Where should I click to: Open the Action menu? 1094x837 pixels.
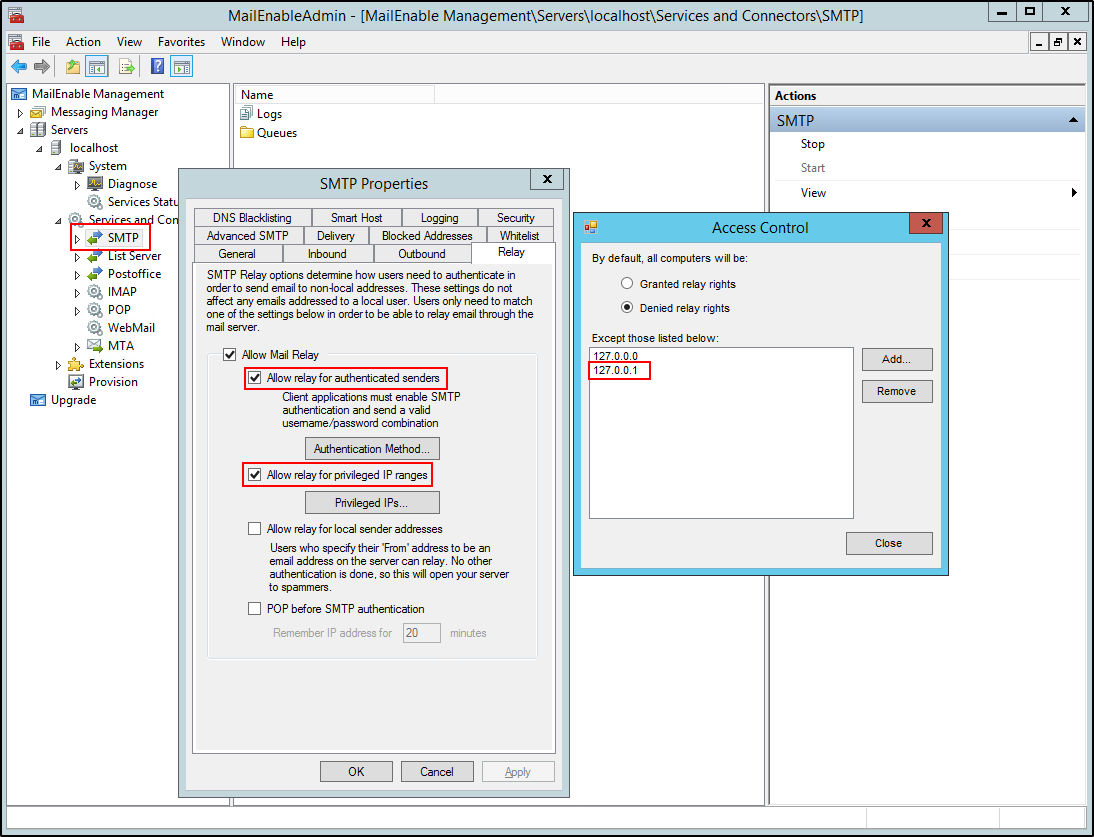[83, 42]
